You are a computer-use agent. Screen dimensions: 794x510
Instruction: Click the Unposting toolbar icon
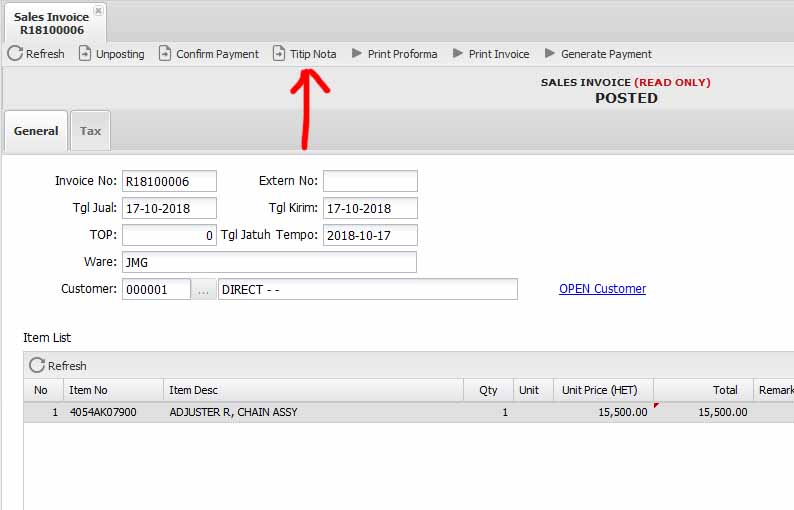point(85,54)
